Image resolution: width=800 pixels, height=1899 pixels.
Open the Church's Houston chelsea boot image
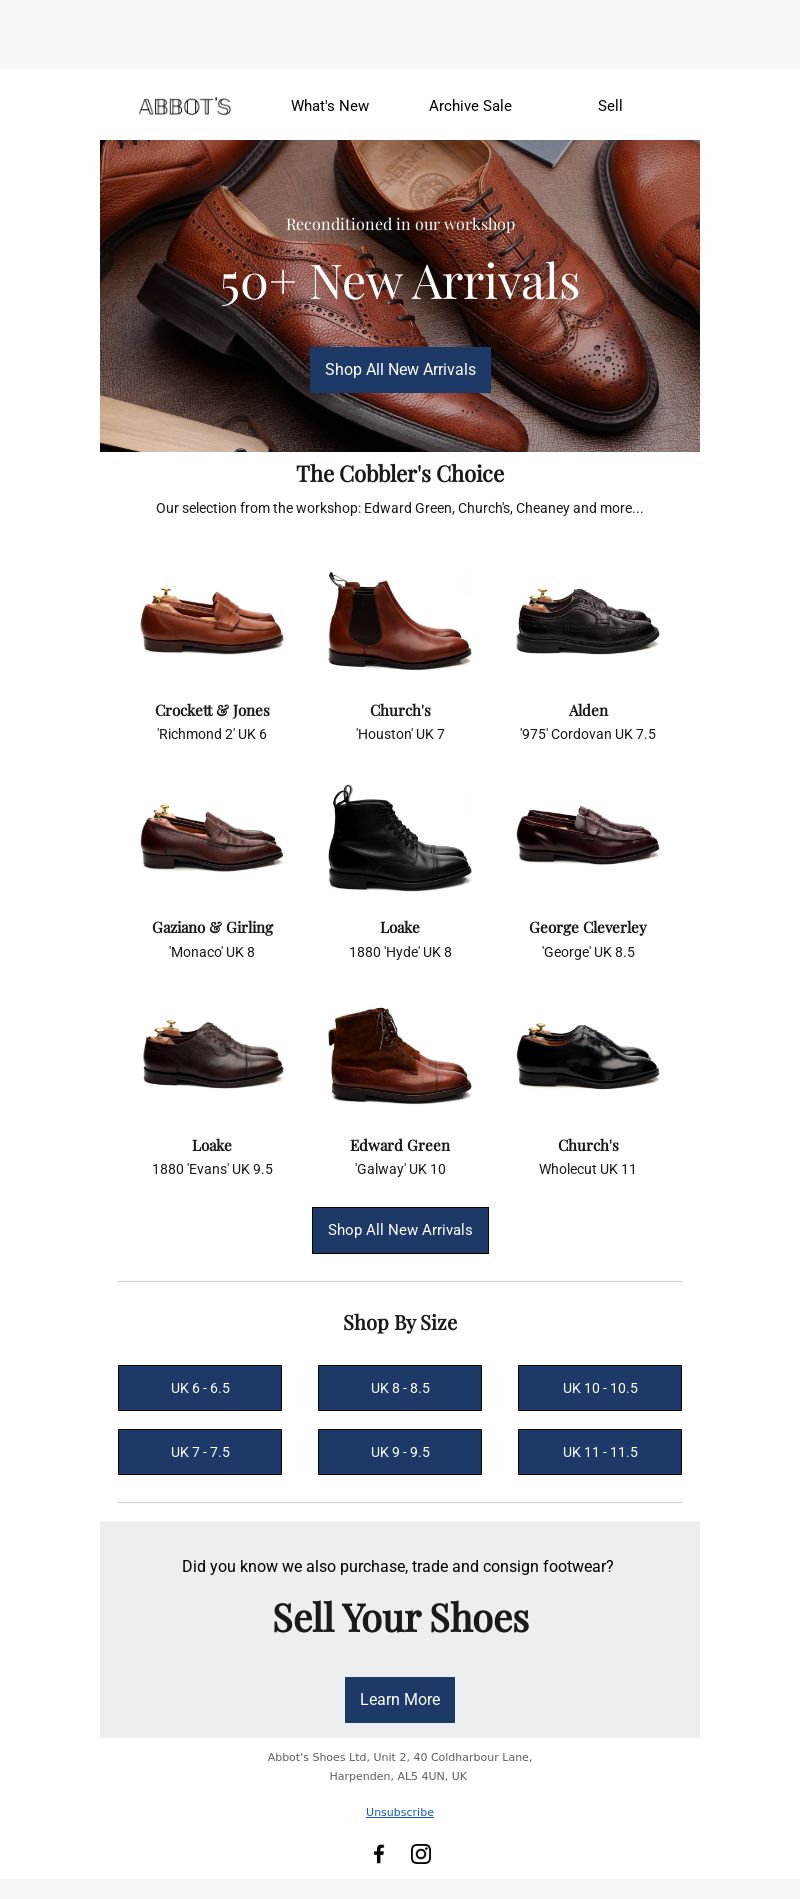point(400,620)
